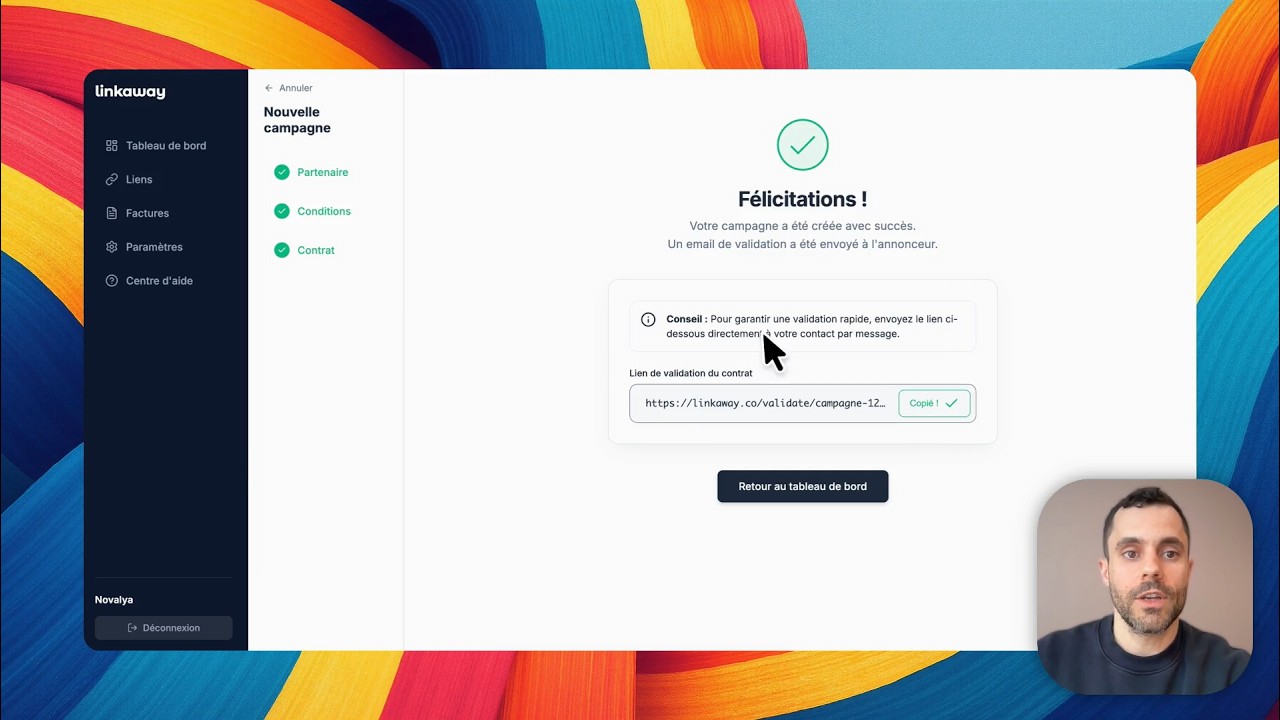Click the contract validation link field
Viewport: 1280px width, 720px height.
(765, 403)
